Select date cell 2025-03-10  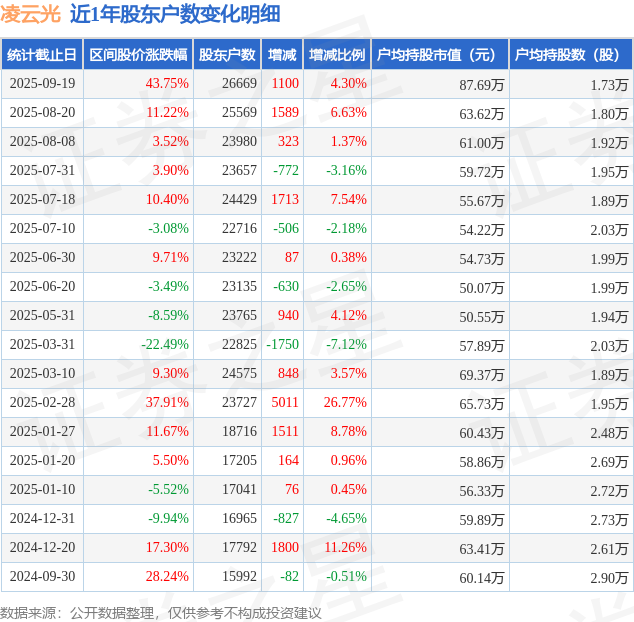click(42, 373)
